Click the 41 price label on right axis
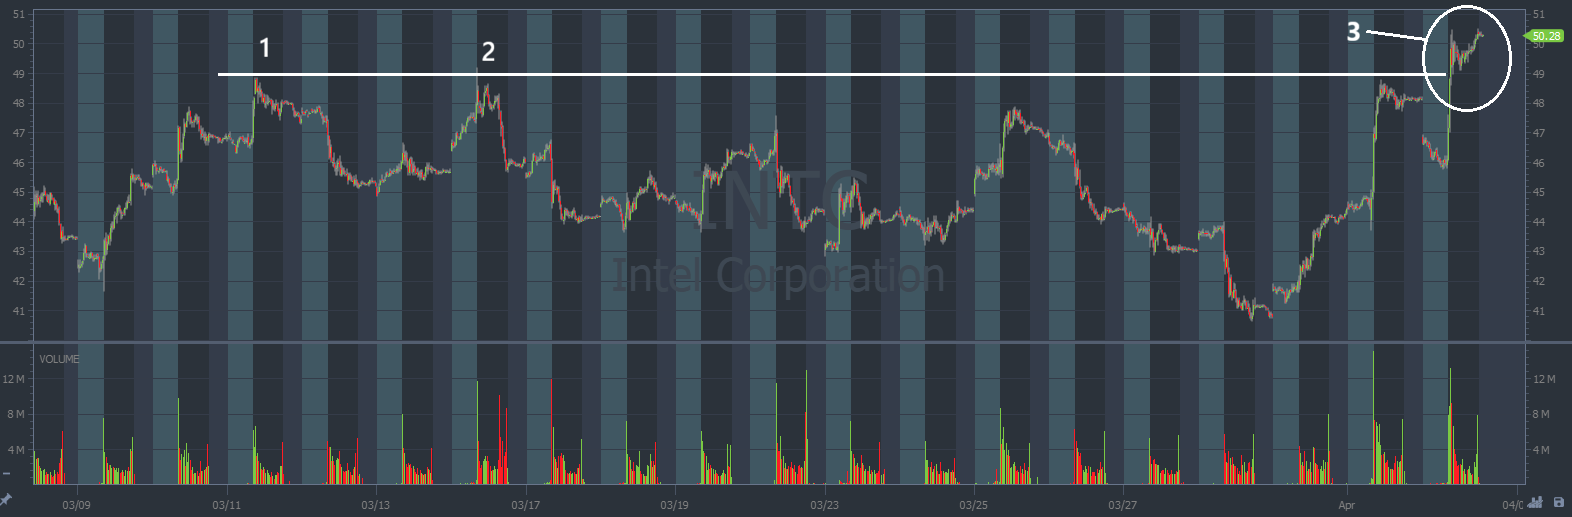This screenshot has width=1572, height=517. 1538,311
